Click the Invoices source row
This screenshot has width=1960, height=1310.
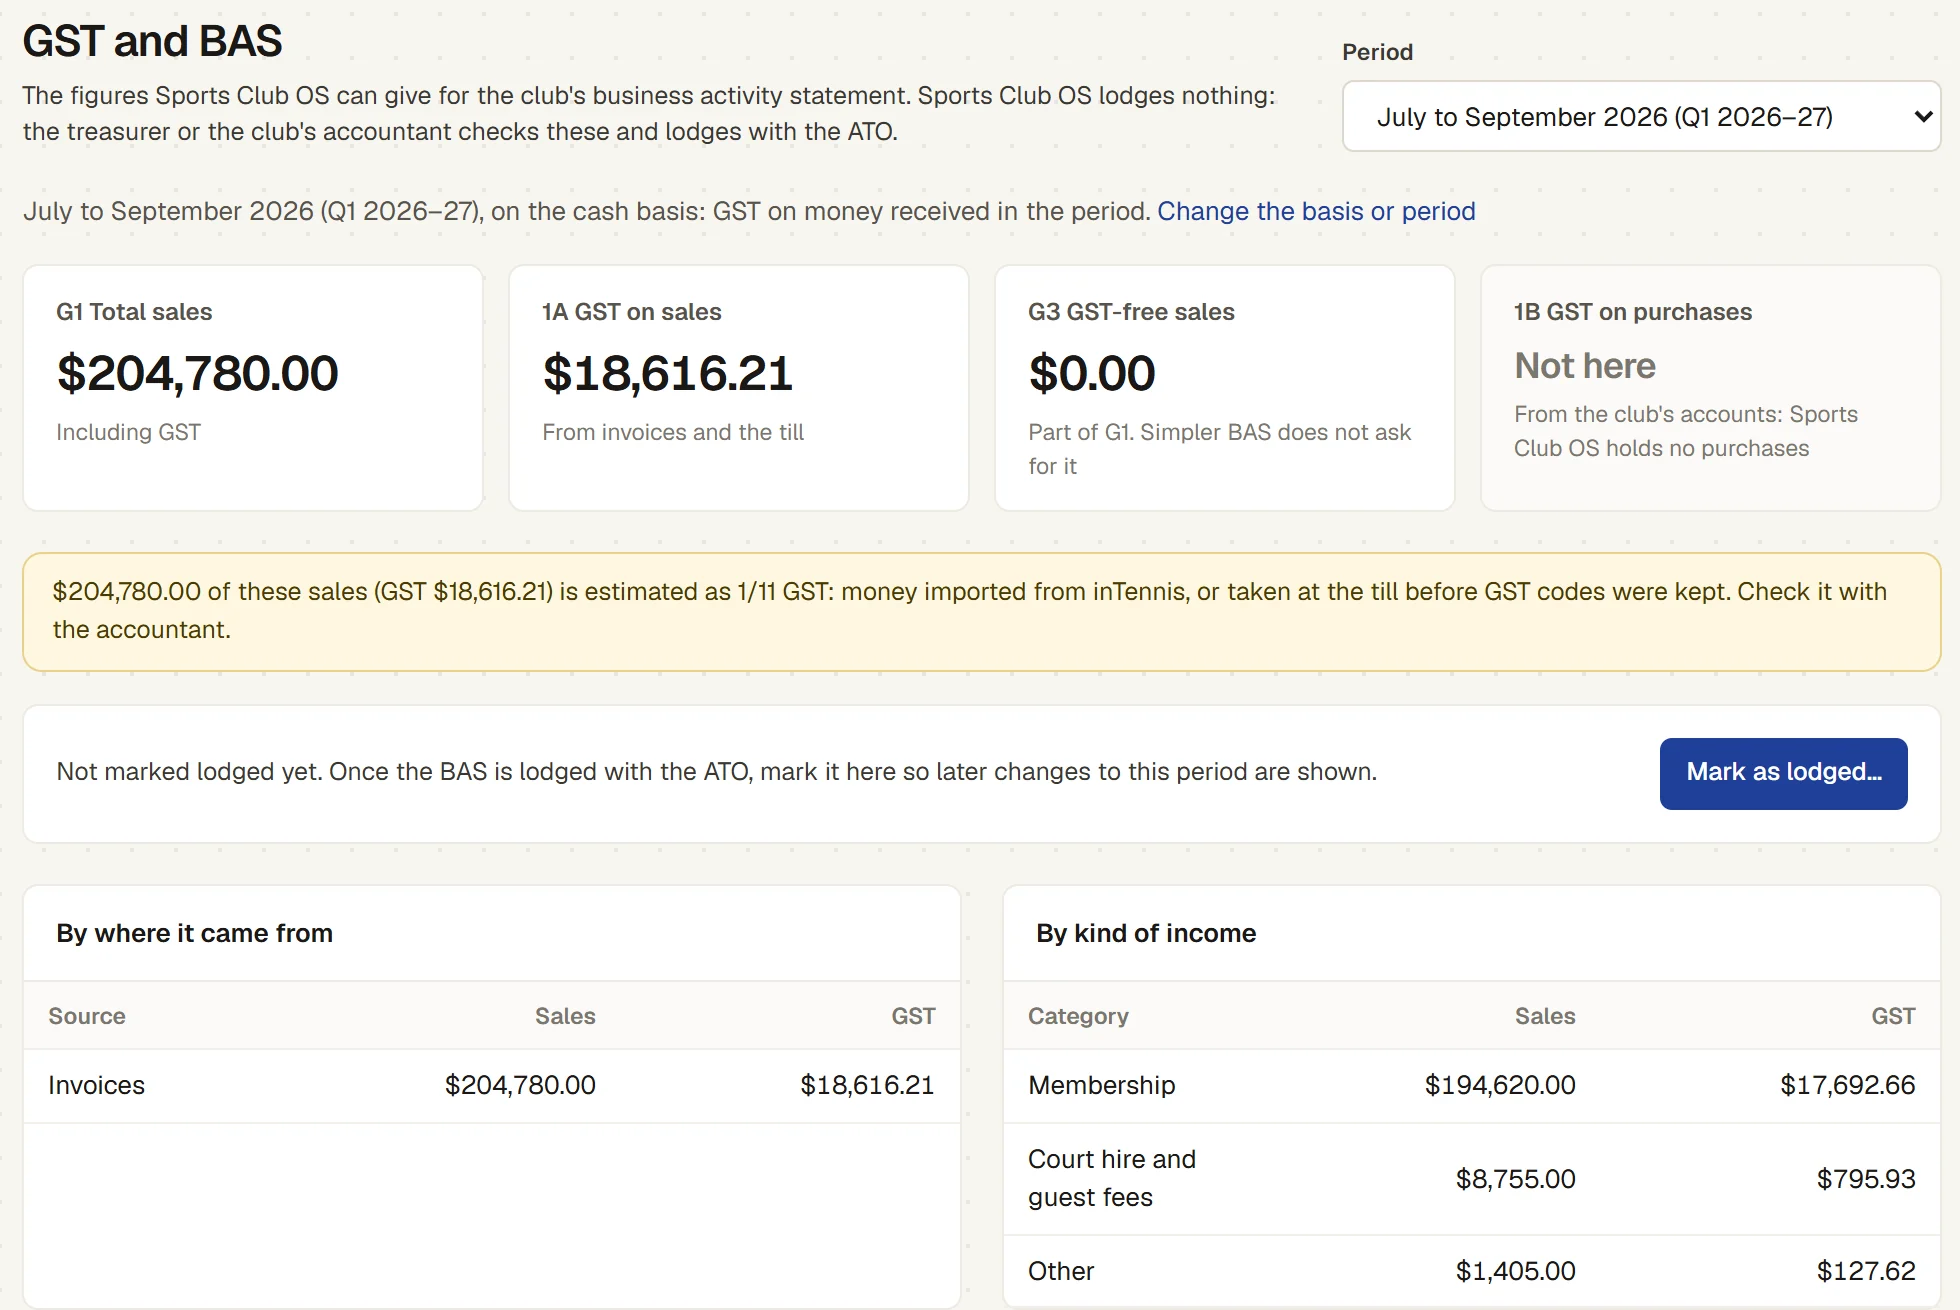pyautogui.click(x=491, y=1085)
